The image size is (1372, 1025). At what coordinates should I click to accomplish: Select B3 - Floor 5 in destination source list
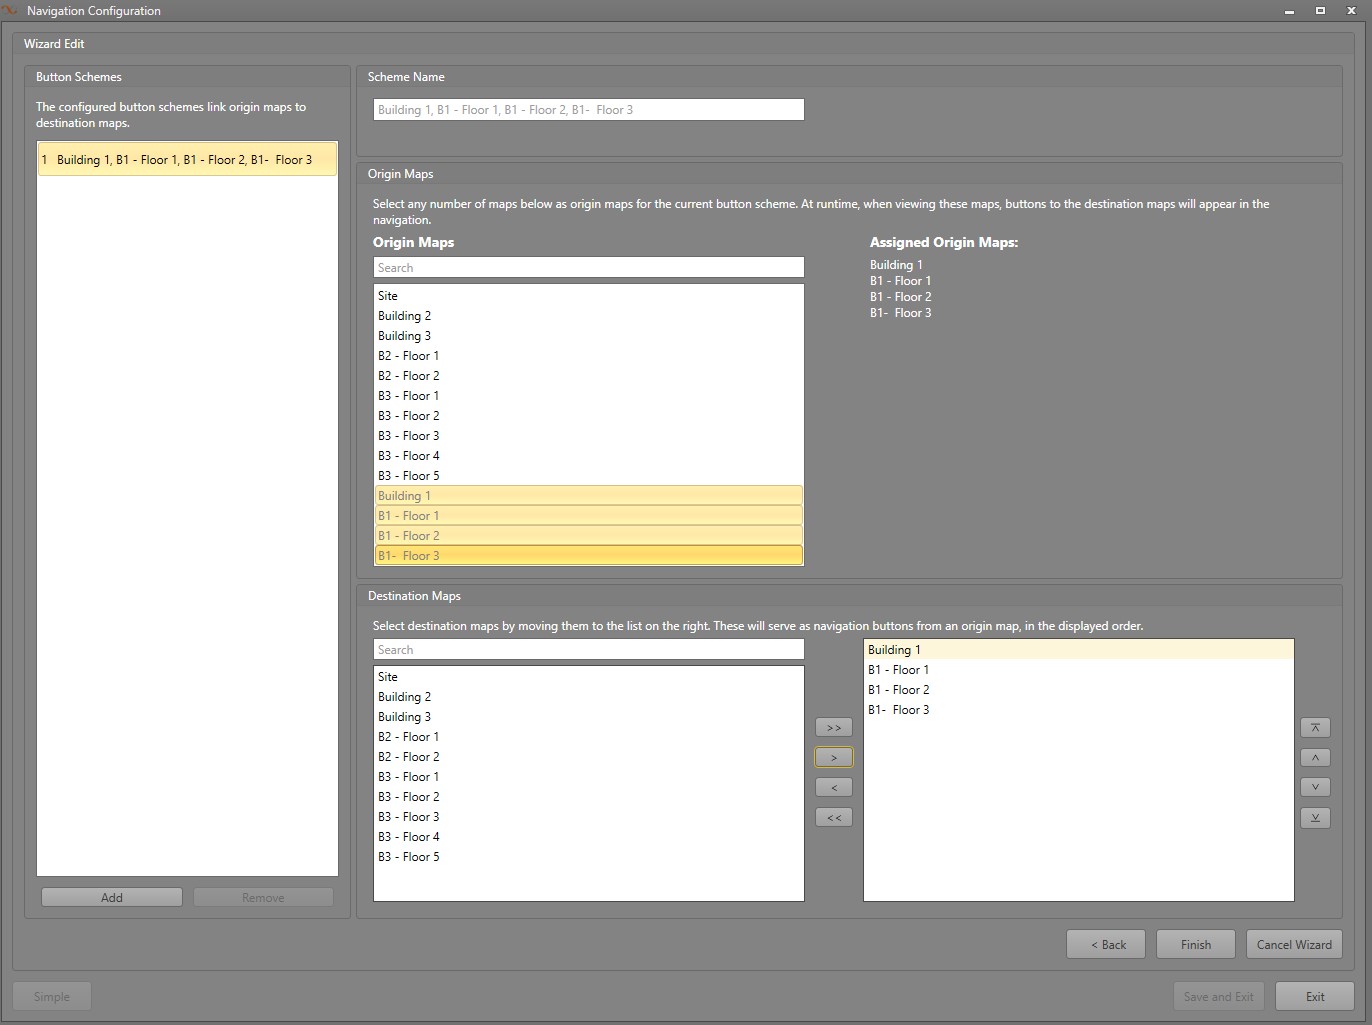pyautogui.click(x=409, y=857)
